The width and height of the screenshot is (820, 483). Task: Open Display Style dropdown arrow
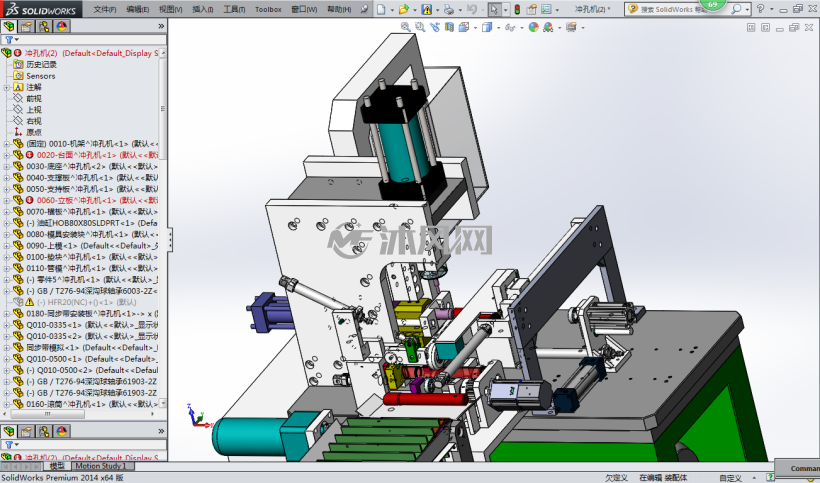click(498, 28)
